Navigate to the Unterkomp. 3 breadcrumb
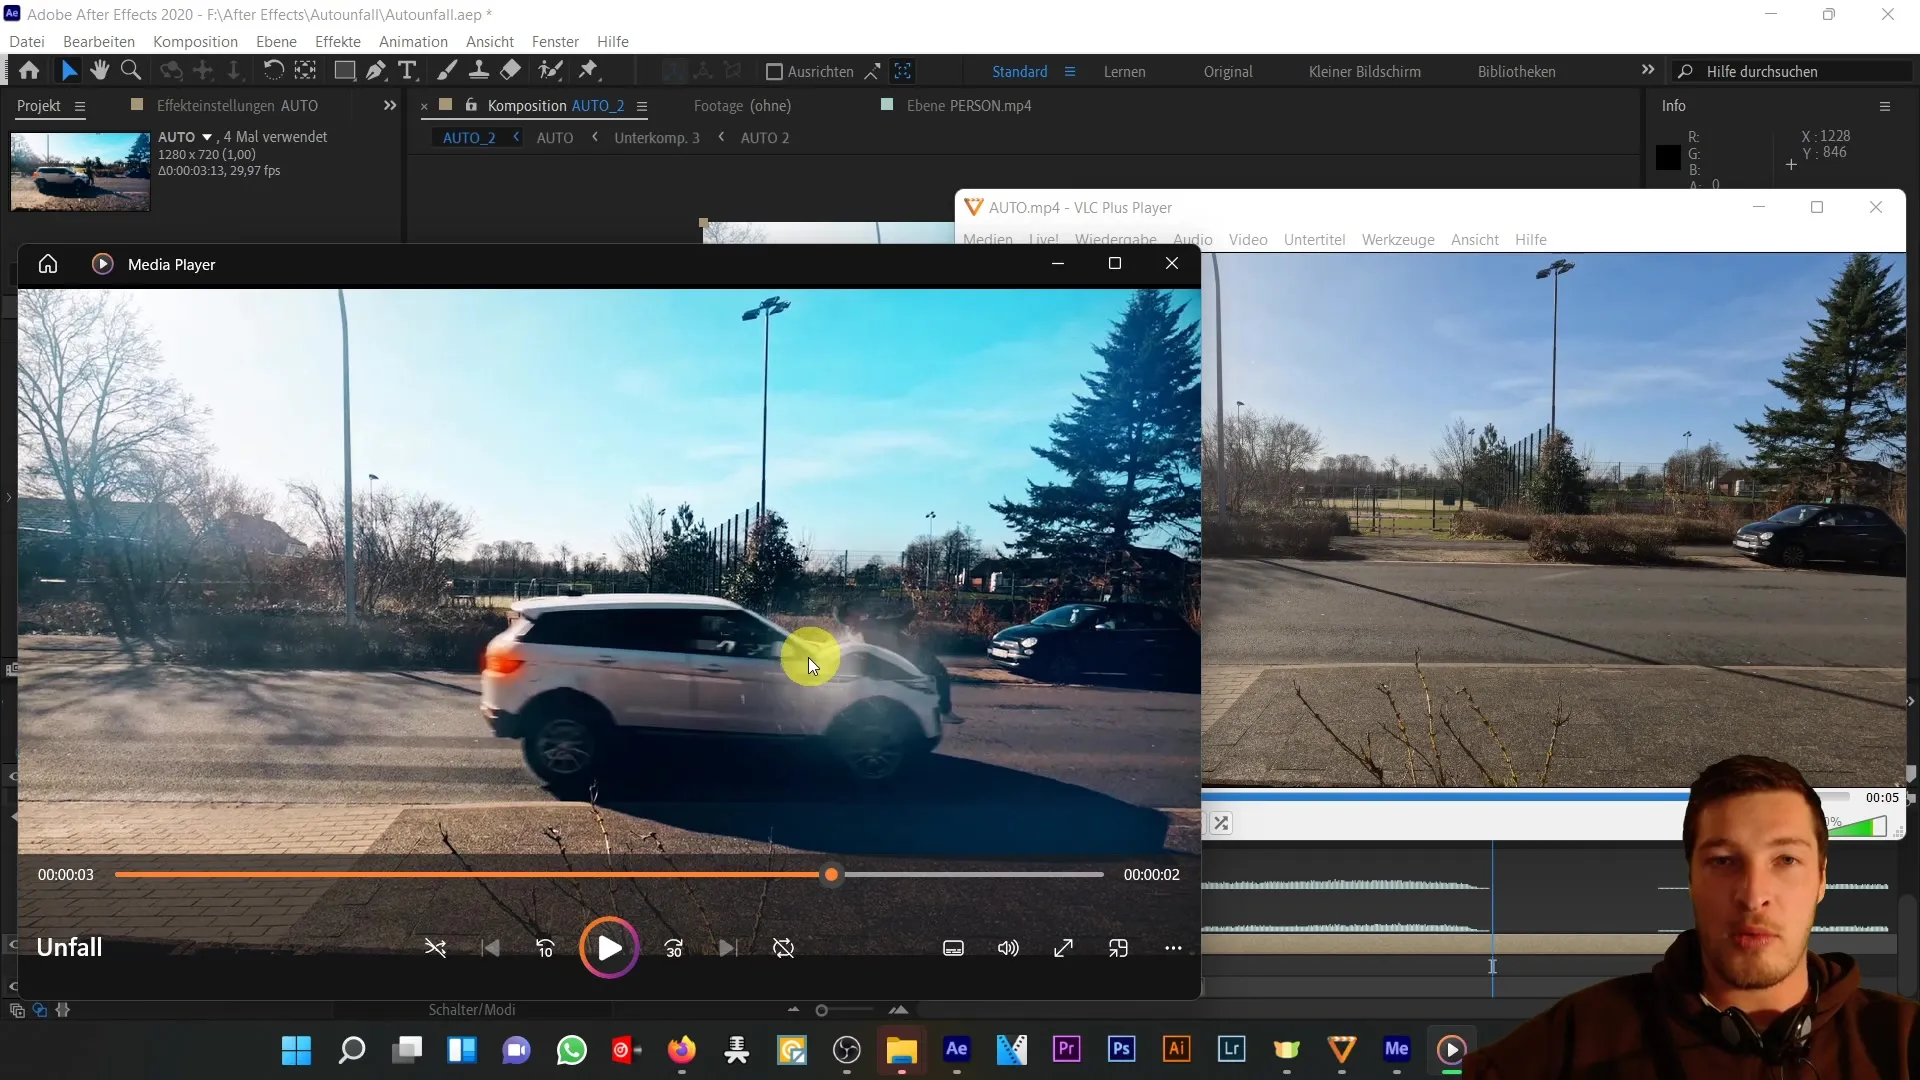This screenshot has height=1080, width=1920. pyautogui.click(x=657, y=138)
